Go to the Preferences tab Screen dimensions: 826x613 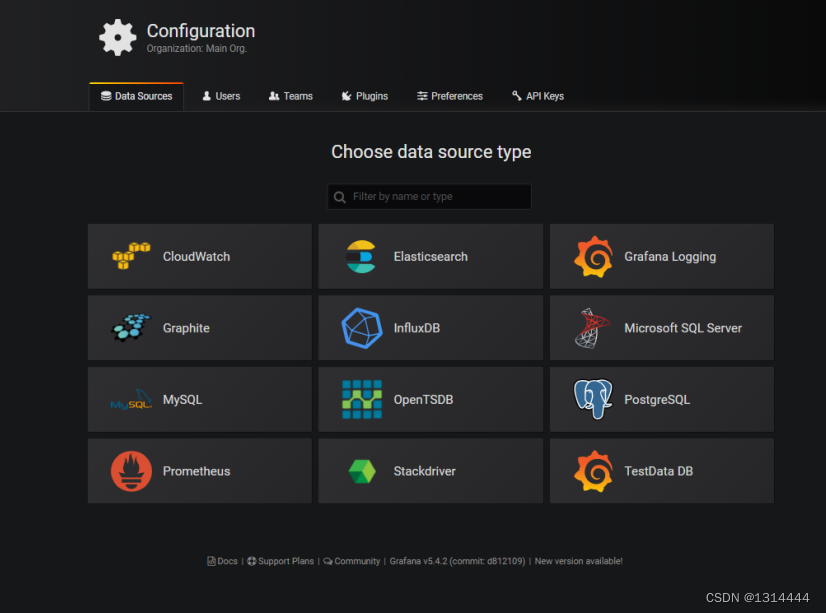[x=450, y=96]
